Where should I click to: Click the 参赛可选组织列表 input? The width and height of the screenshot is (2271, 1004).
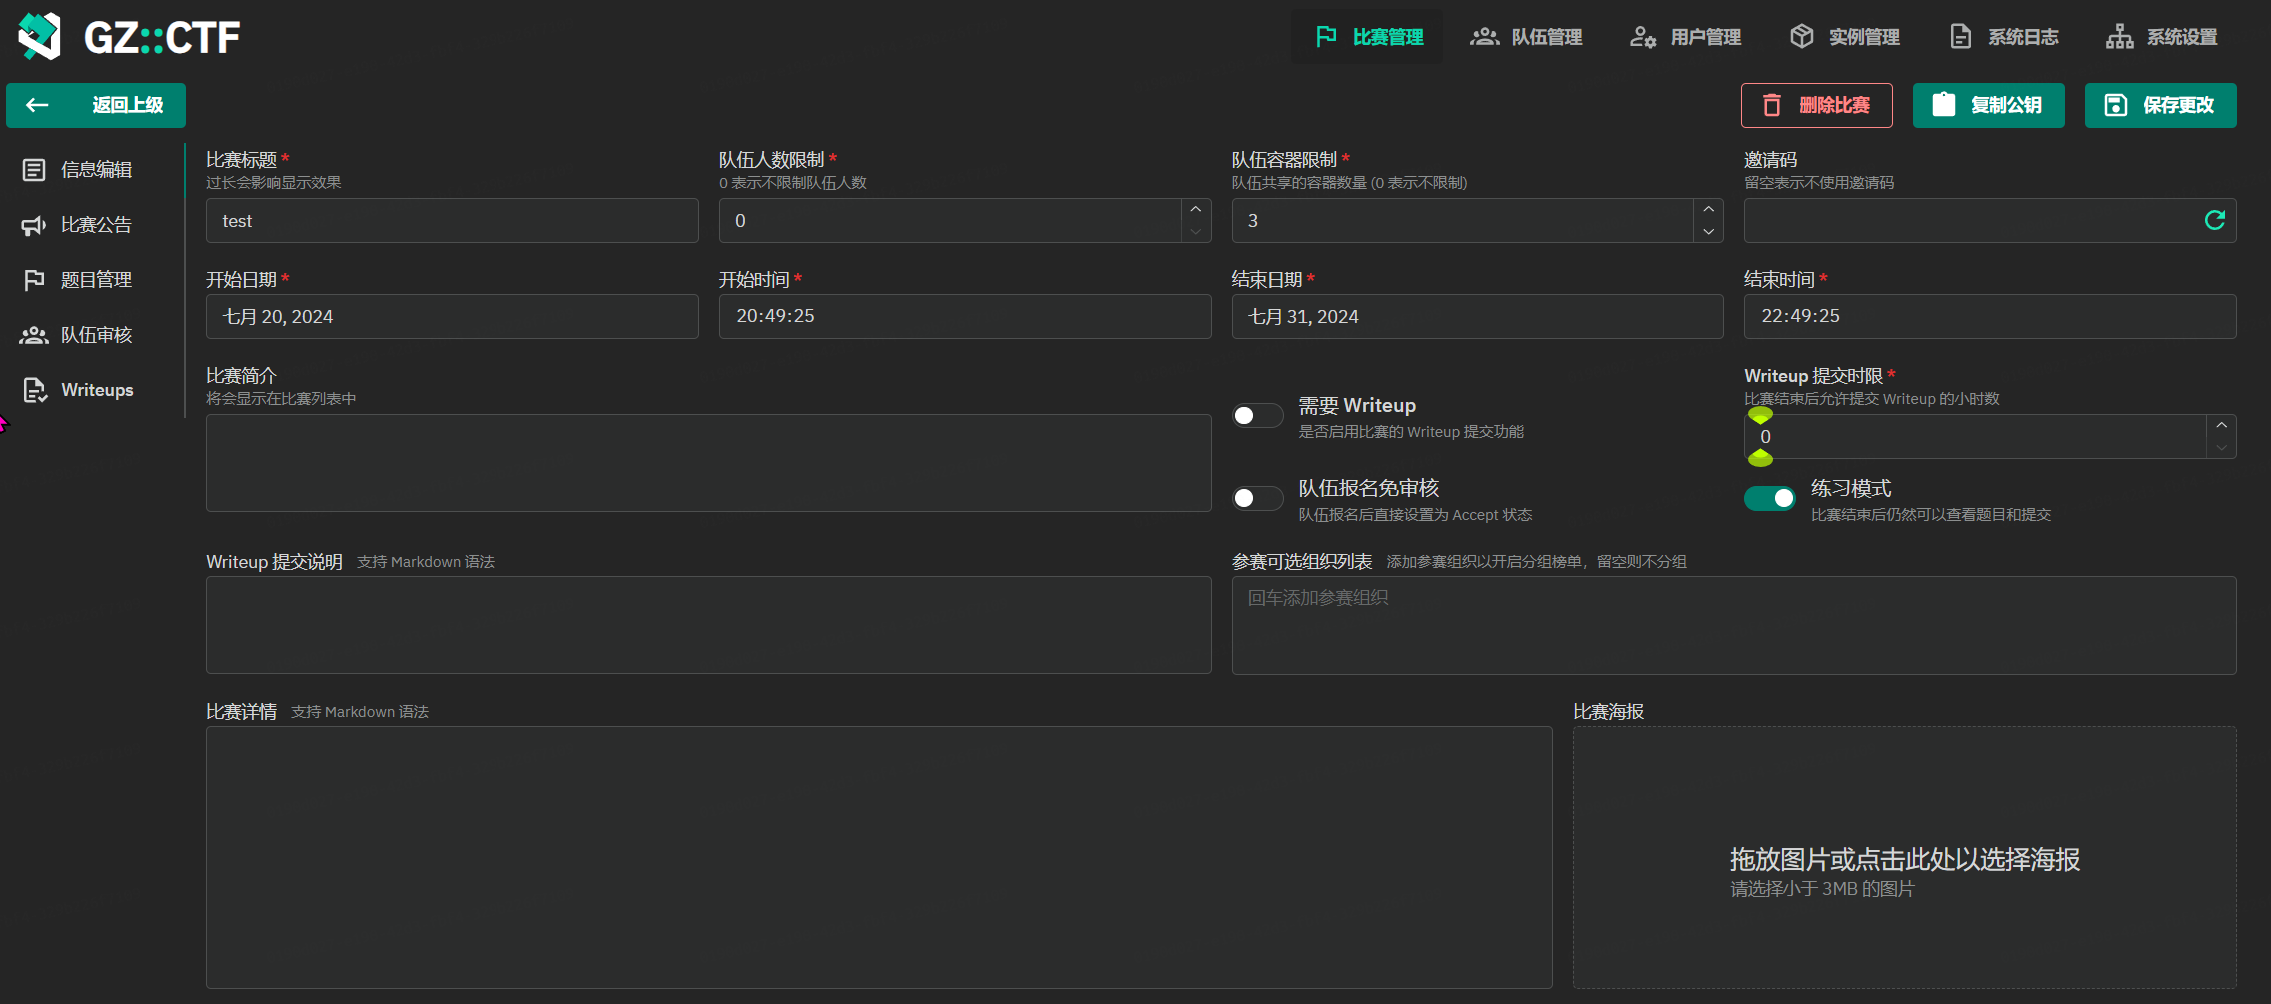1734,625
